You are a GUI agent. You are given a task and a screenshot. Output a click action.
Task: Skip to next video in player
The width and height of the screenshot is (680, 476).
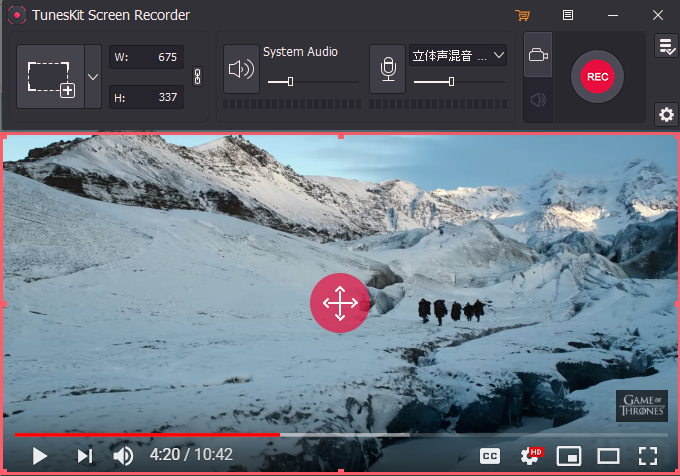click(x=85, y=456)
